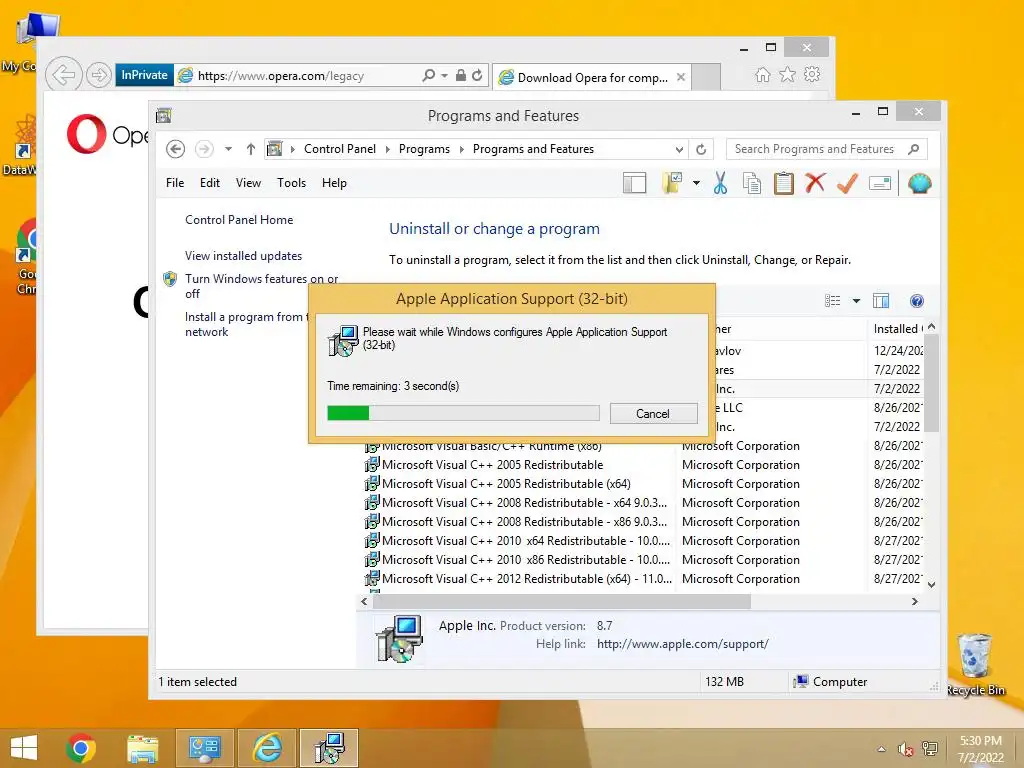
Task: Click the Installed On column header
Action: 897,329
